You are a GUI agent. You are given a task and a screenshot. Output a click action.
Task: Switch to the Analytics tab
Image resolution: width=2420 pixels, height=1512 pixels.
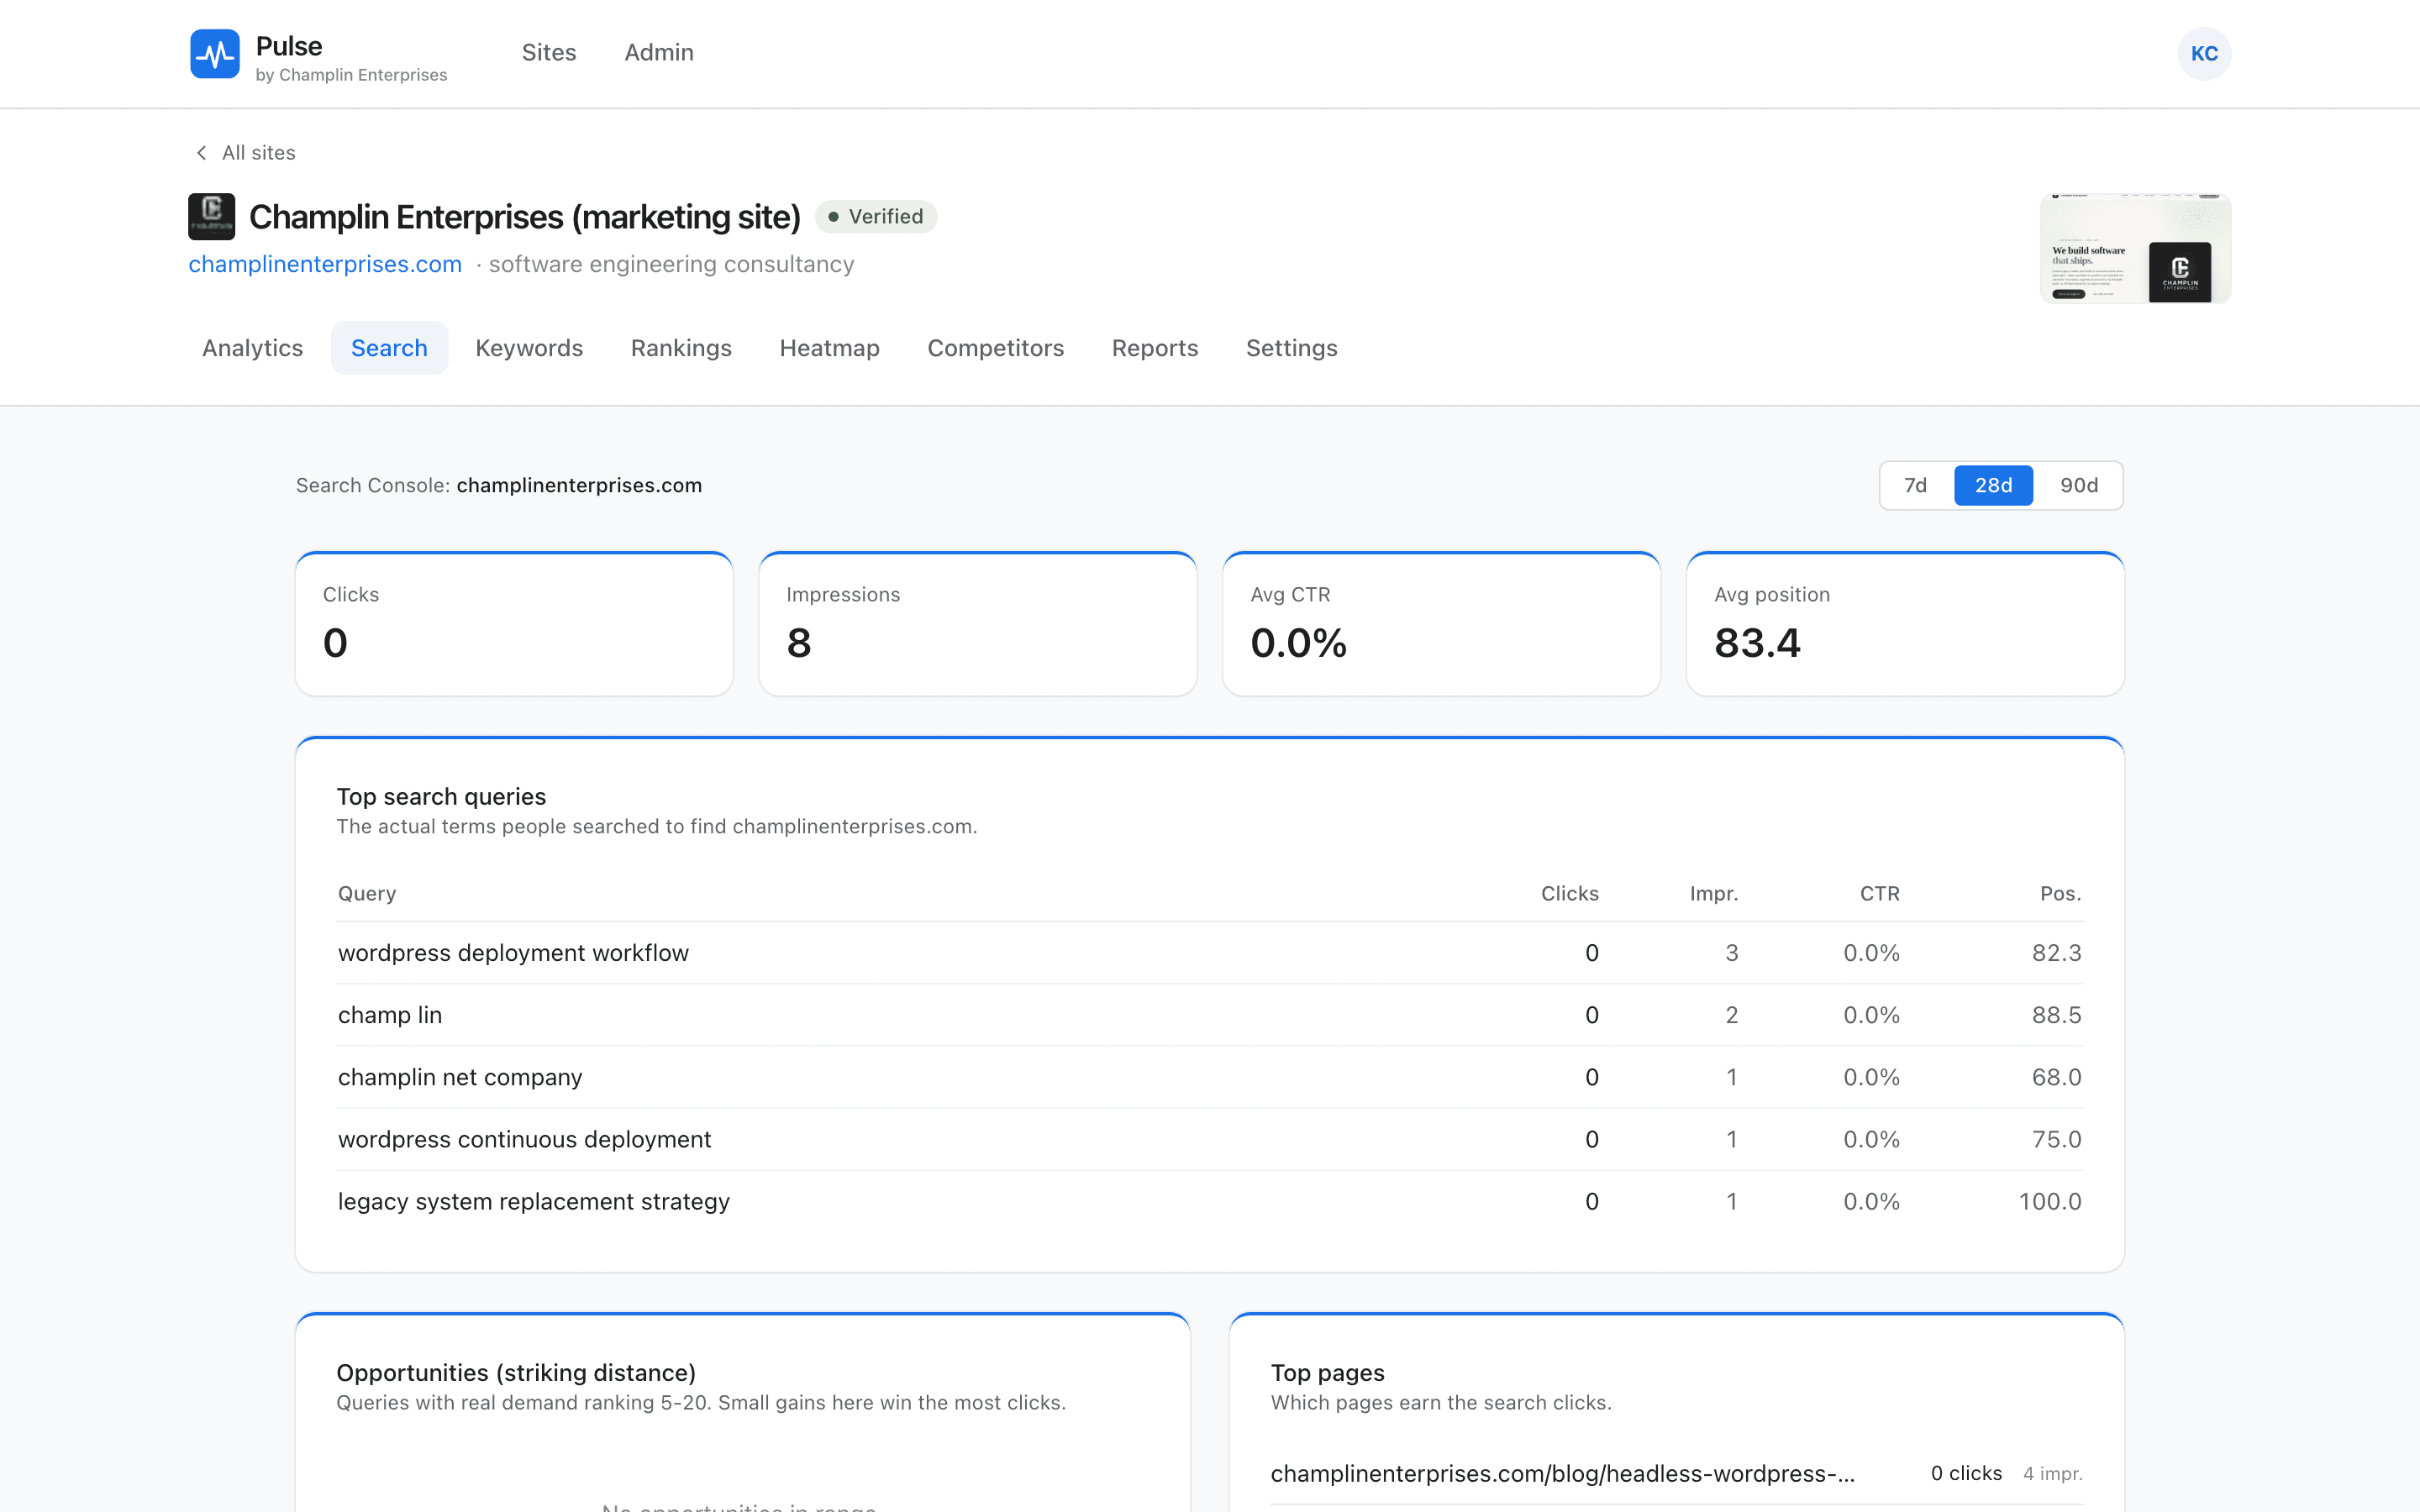[x=252, y=348]
